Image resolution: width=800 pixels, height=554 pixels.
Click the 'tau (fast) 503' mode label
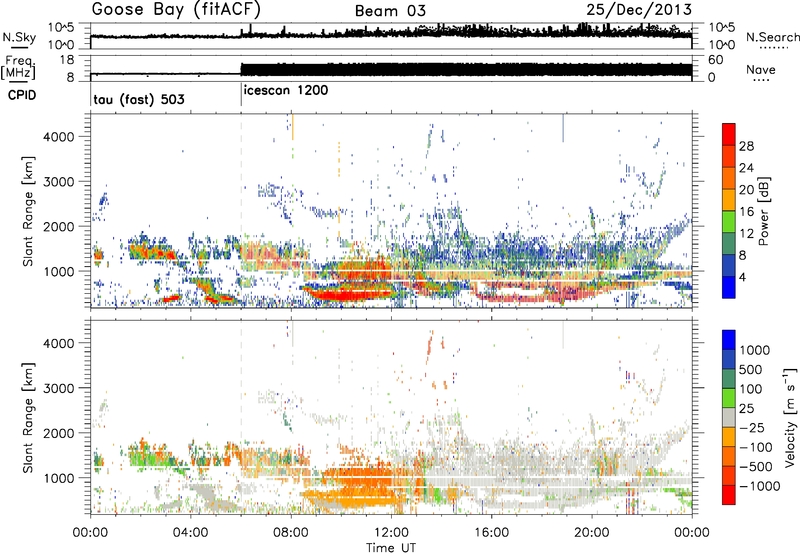click(139, 99)
